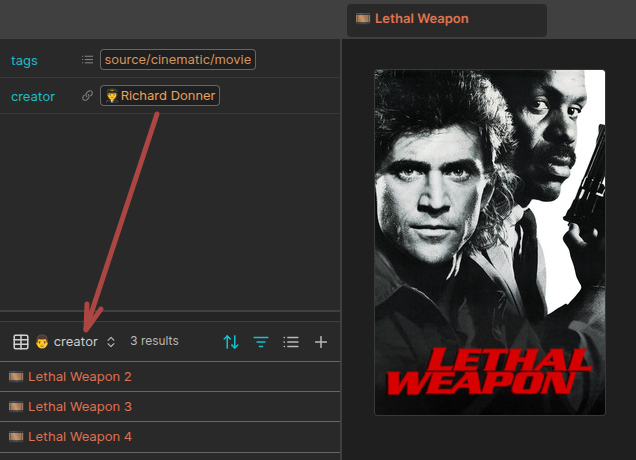636x460 pixels.
Task: Select the creator property name label
Action: (33, 96)
